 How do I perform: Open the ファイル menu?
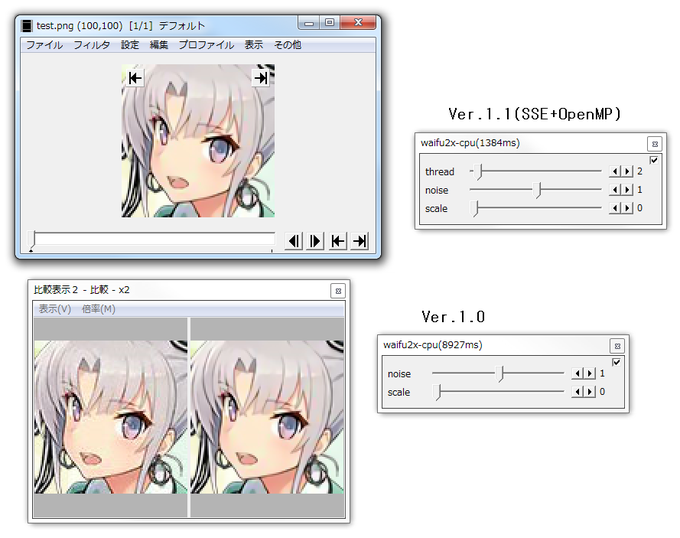[44, 45]
